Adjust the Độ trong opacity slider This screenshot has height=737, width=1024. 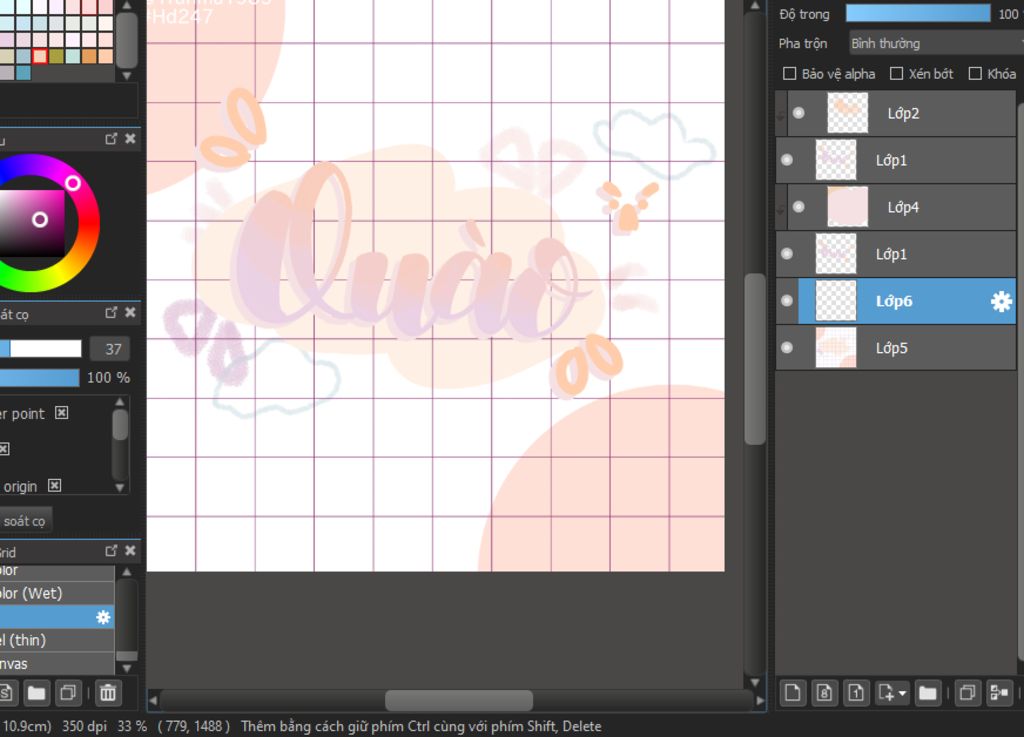click(x=918, y=13)
